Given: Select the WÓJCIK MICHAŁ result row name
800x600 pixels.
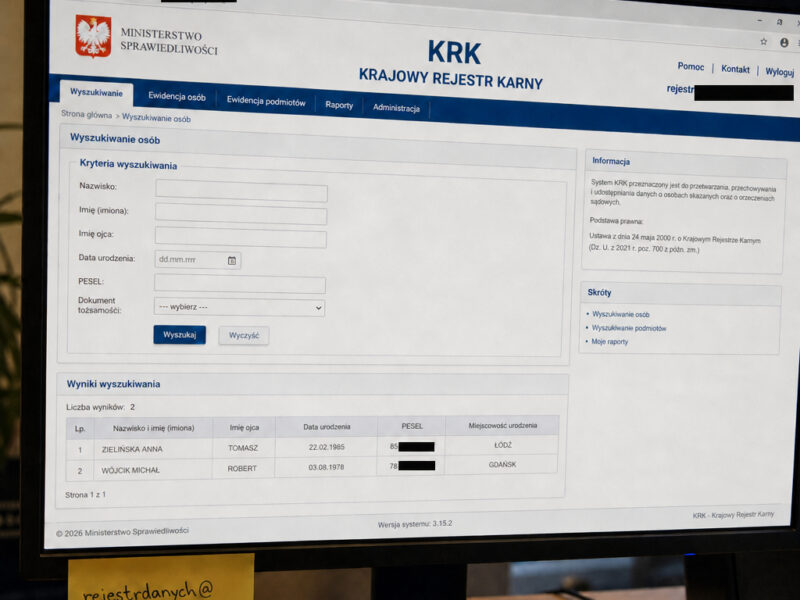Looking at the screenshot, I should pyautogui.click(x=131, y=470).
